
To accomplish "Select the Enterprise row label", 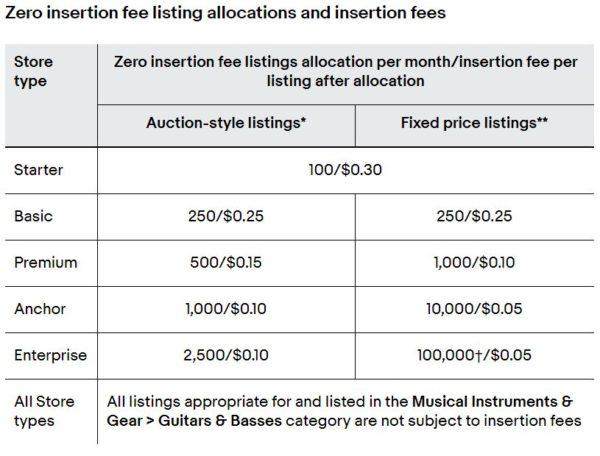I will (51, 355).
